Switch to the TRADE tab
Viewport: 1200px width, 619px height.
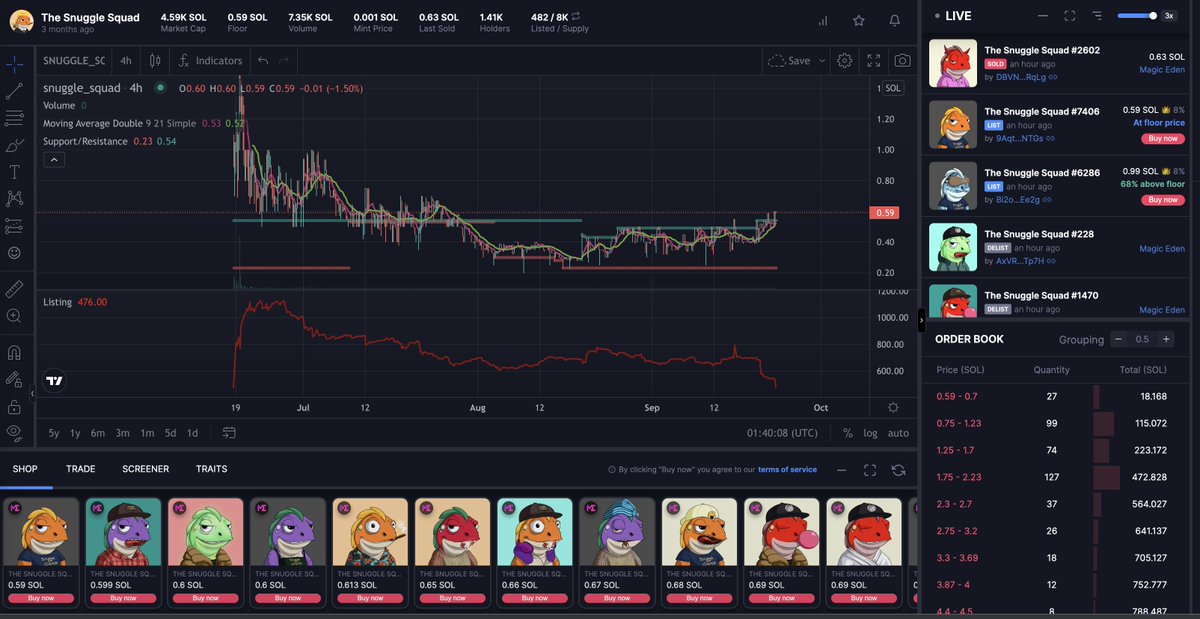(x=81, y=469)
